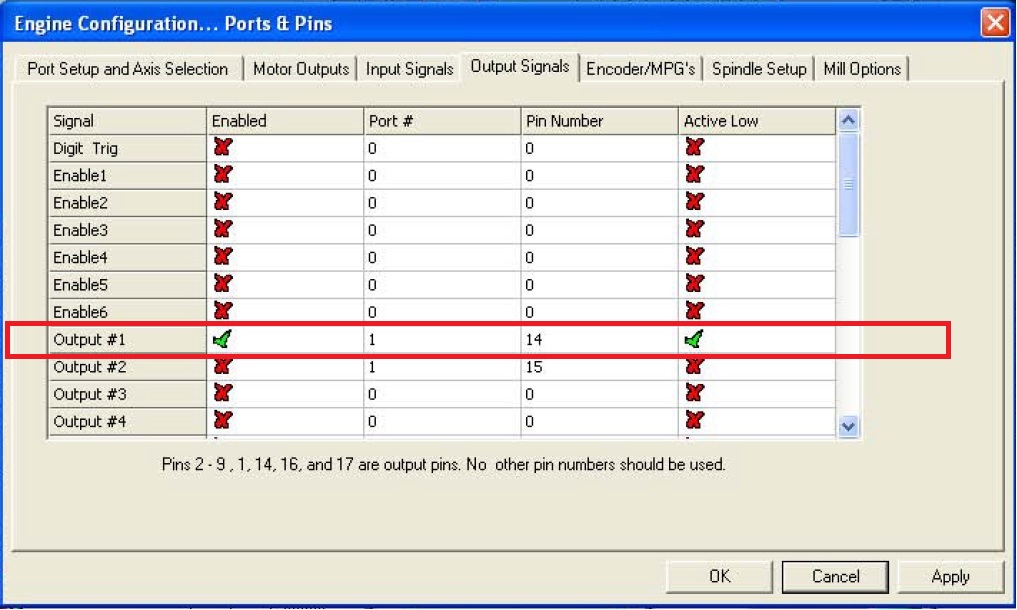Screen dimensions: 1017x610
Task: Click the scrollbar down arrow
Action: pyautogui.click(x=848, y=426)
